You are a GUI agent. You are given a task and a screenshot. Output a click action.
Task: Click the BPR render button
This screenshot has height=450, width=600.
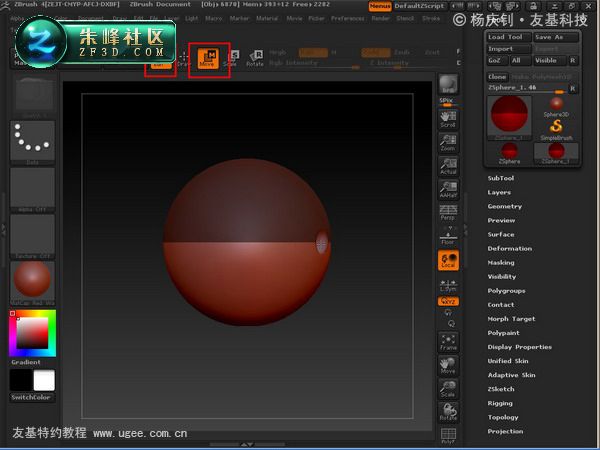pyautogui.click(x=448, y=84)
